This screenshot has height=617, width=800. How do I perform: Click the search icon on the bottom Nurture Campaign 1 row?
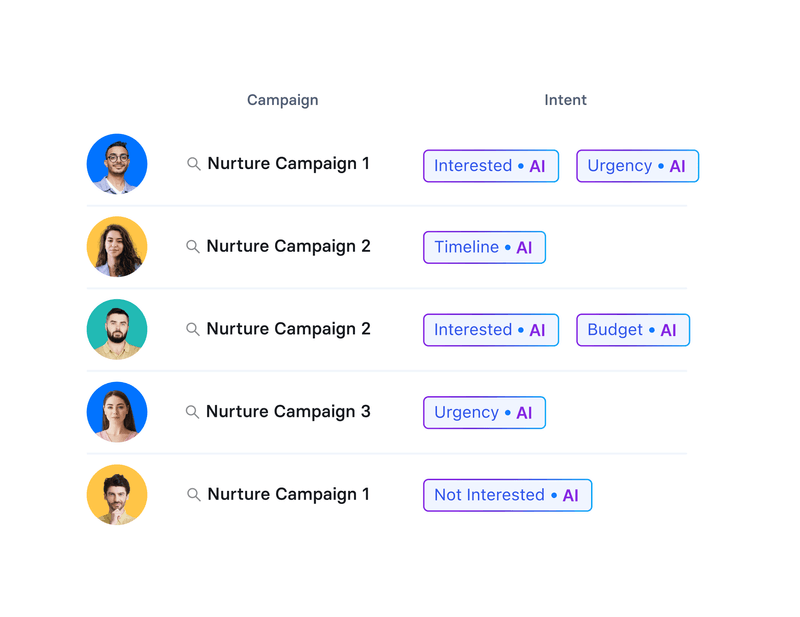click(x=194, y=494)
